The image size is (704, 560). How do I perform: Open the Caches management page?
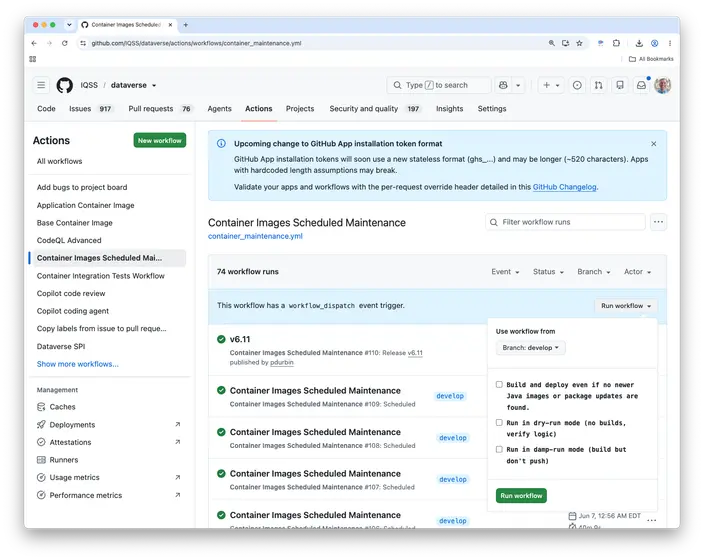click(62, 407)
